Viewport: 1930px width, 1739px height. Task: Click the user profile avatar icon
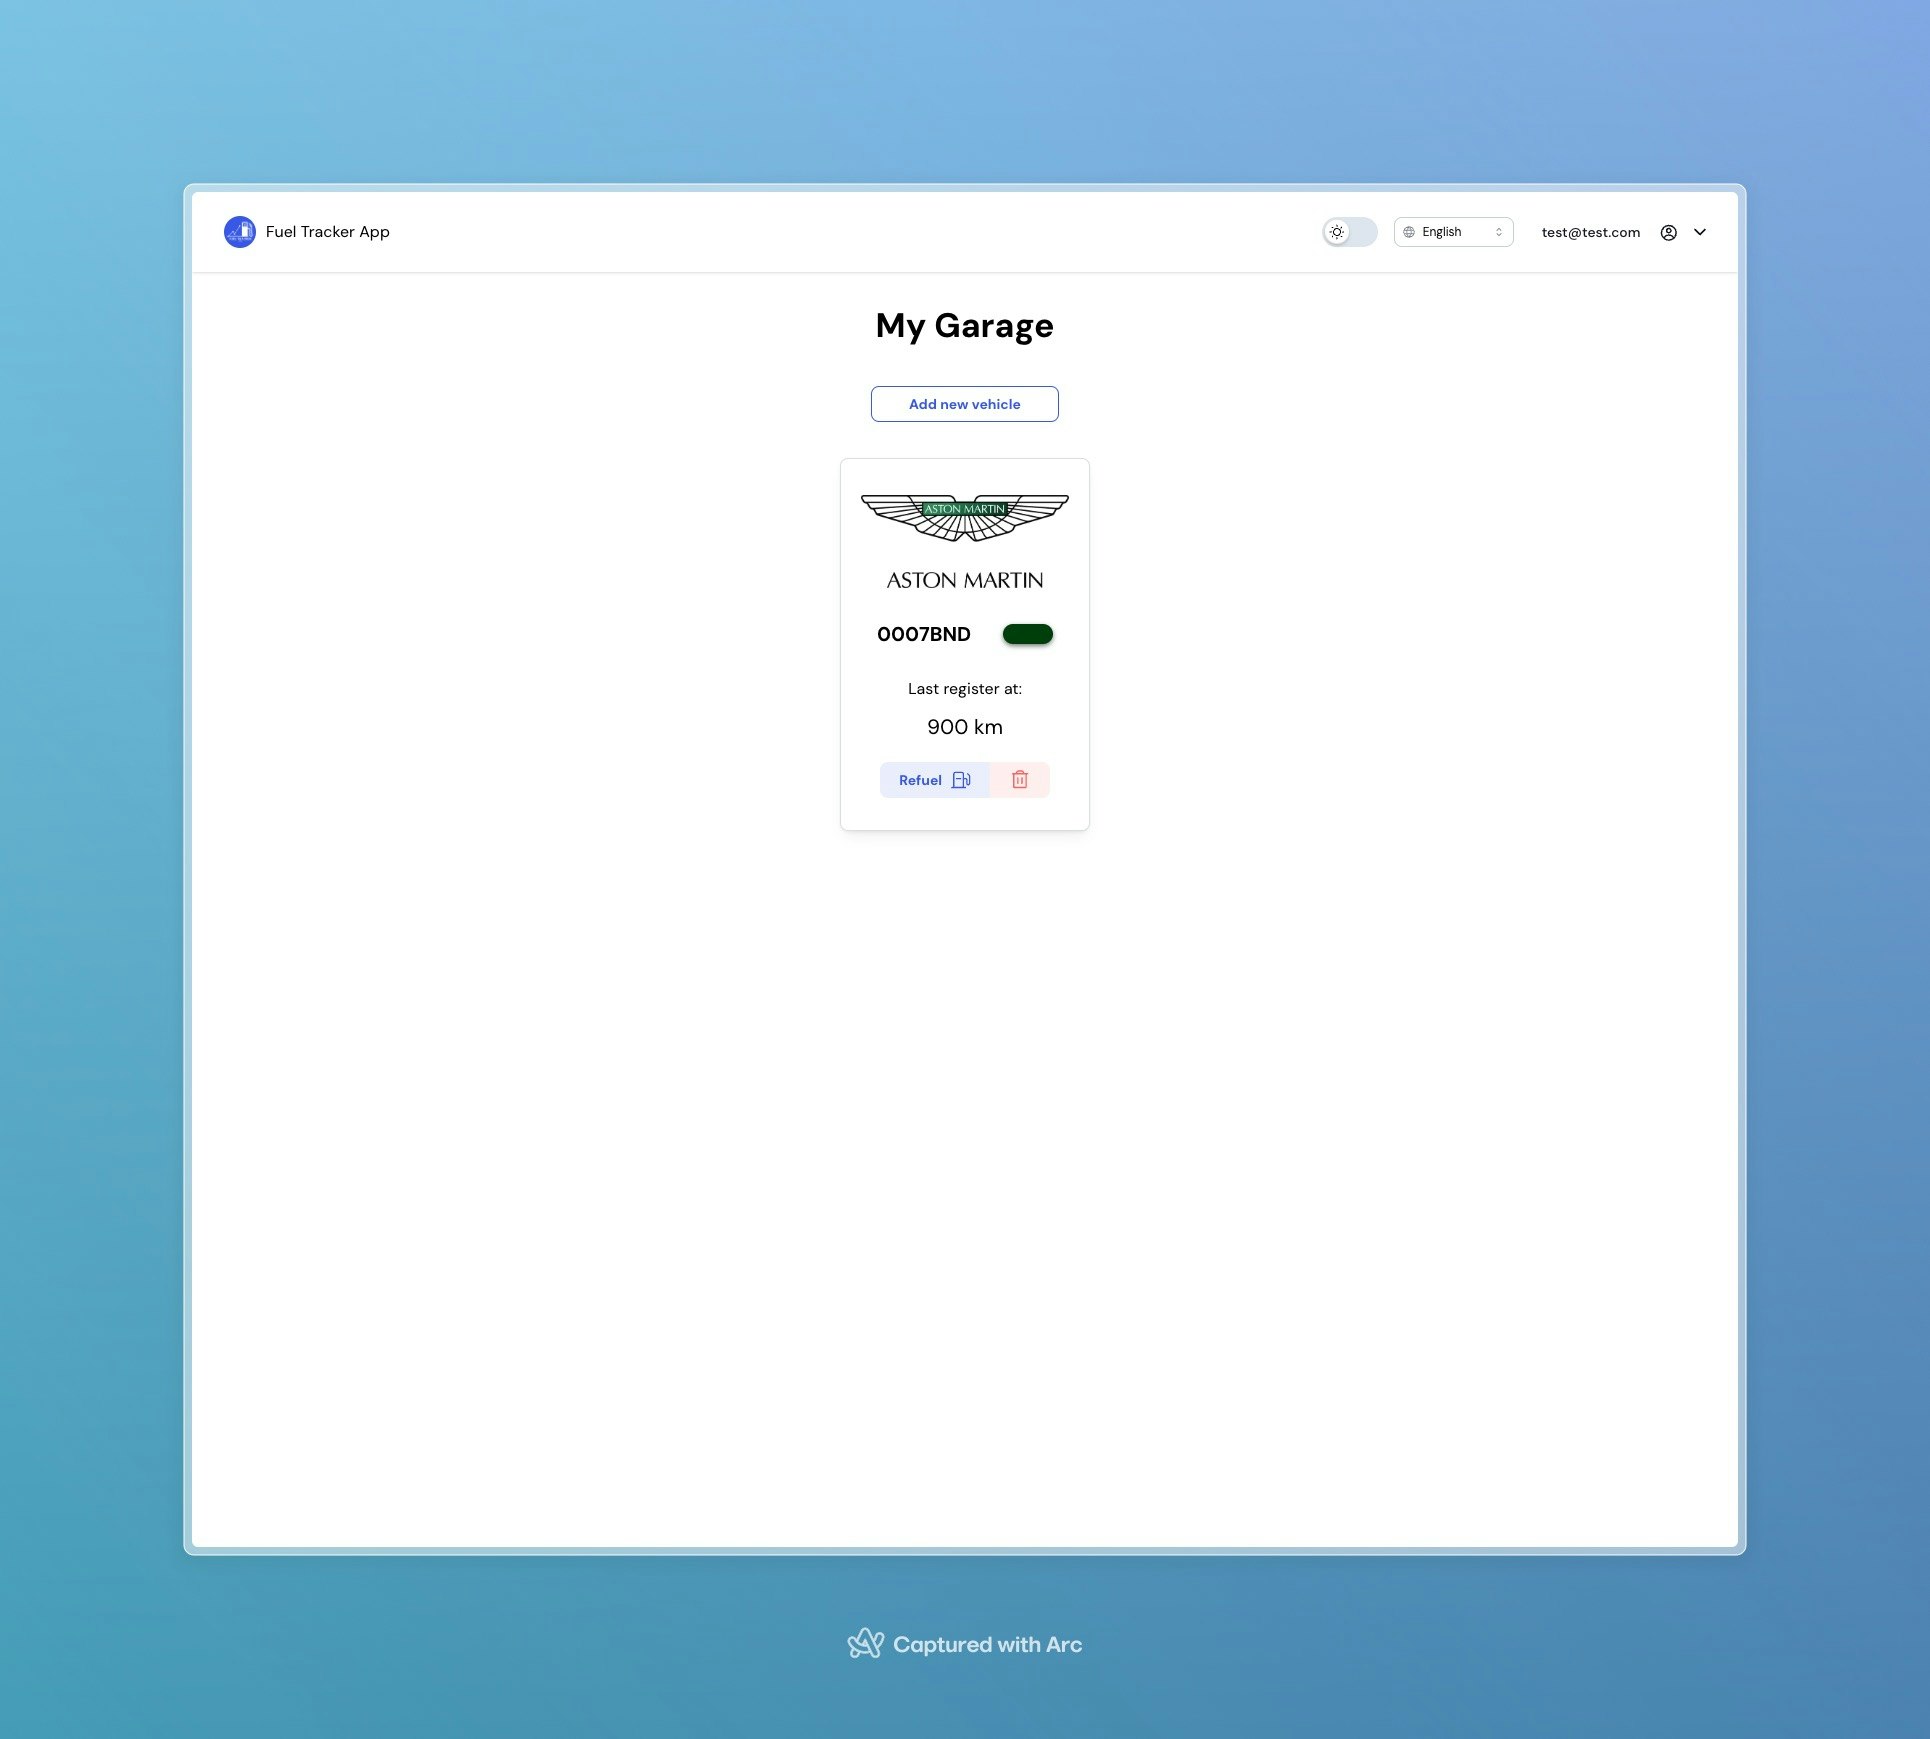pos(1669,232)
